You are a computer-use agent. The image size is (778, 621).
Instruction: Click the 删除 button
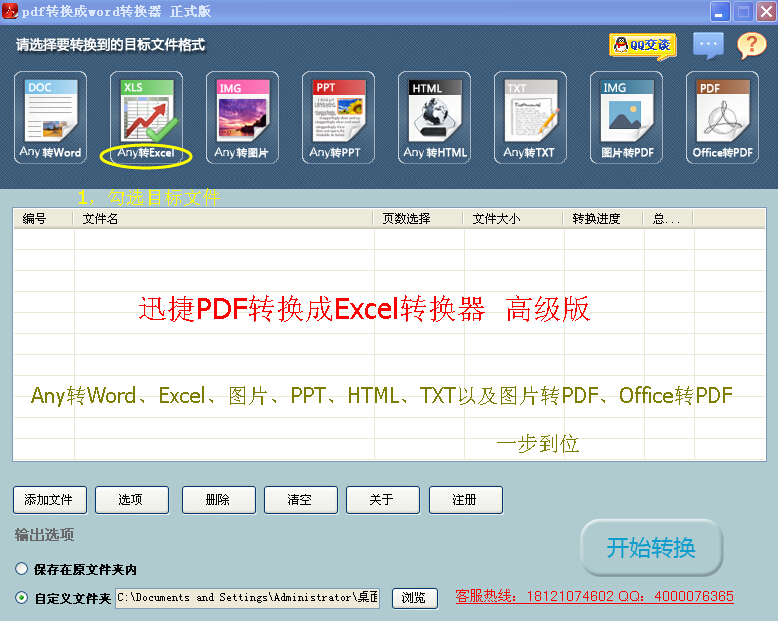pyautogui.click(x=218, y=499)
